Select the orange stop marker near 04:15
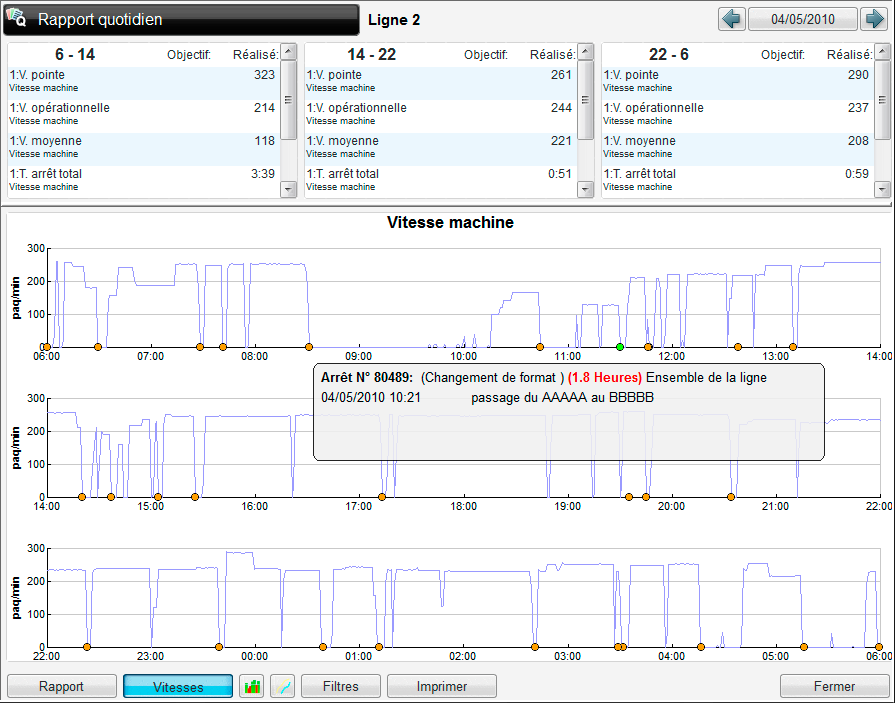Screen dimensions: 895x703 click(701, 647)
